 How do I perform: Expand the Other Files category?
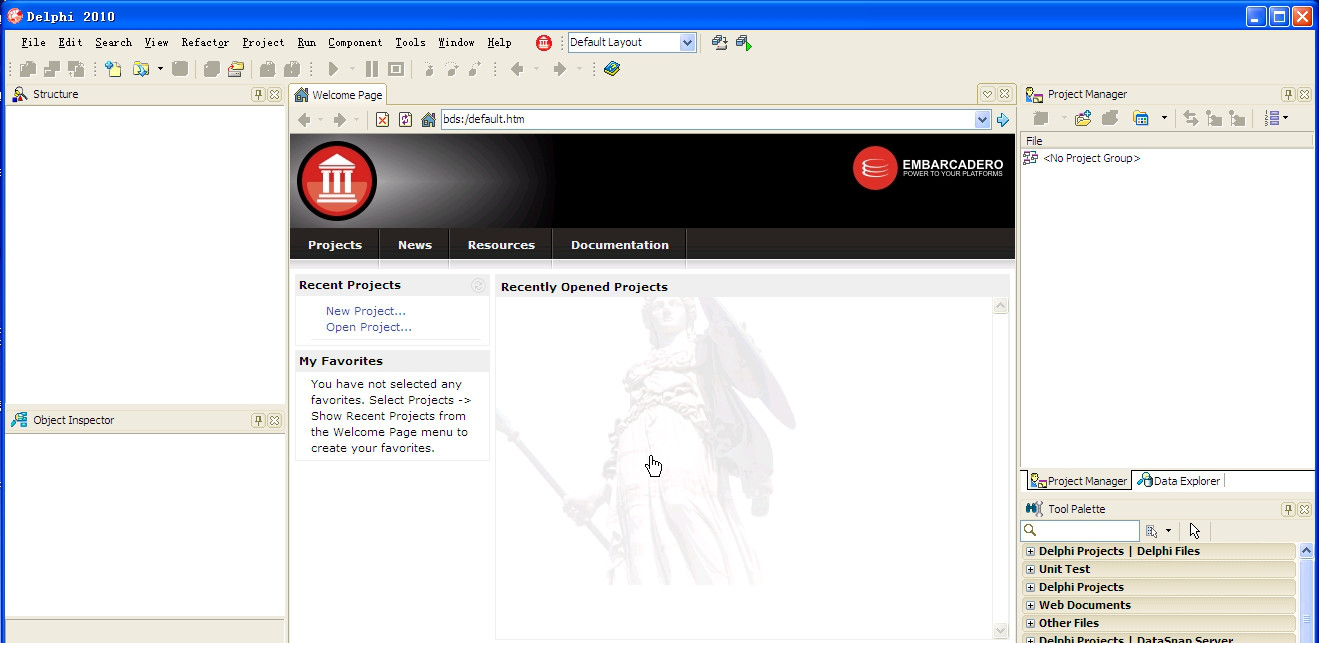point(1030,623)
